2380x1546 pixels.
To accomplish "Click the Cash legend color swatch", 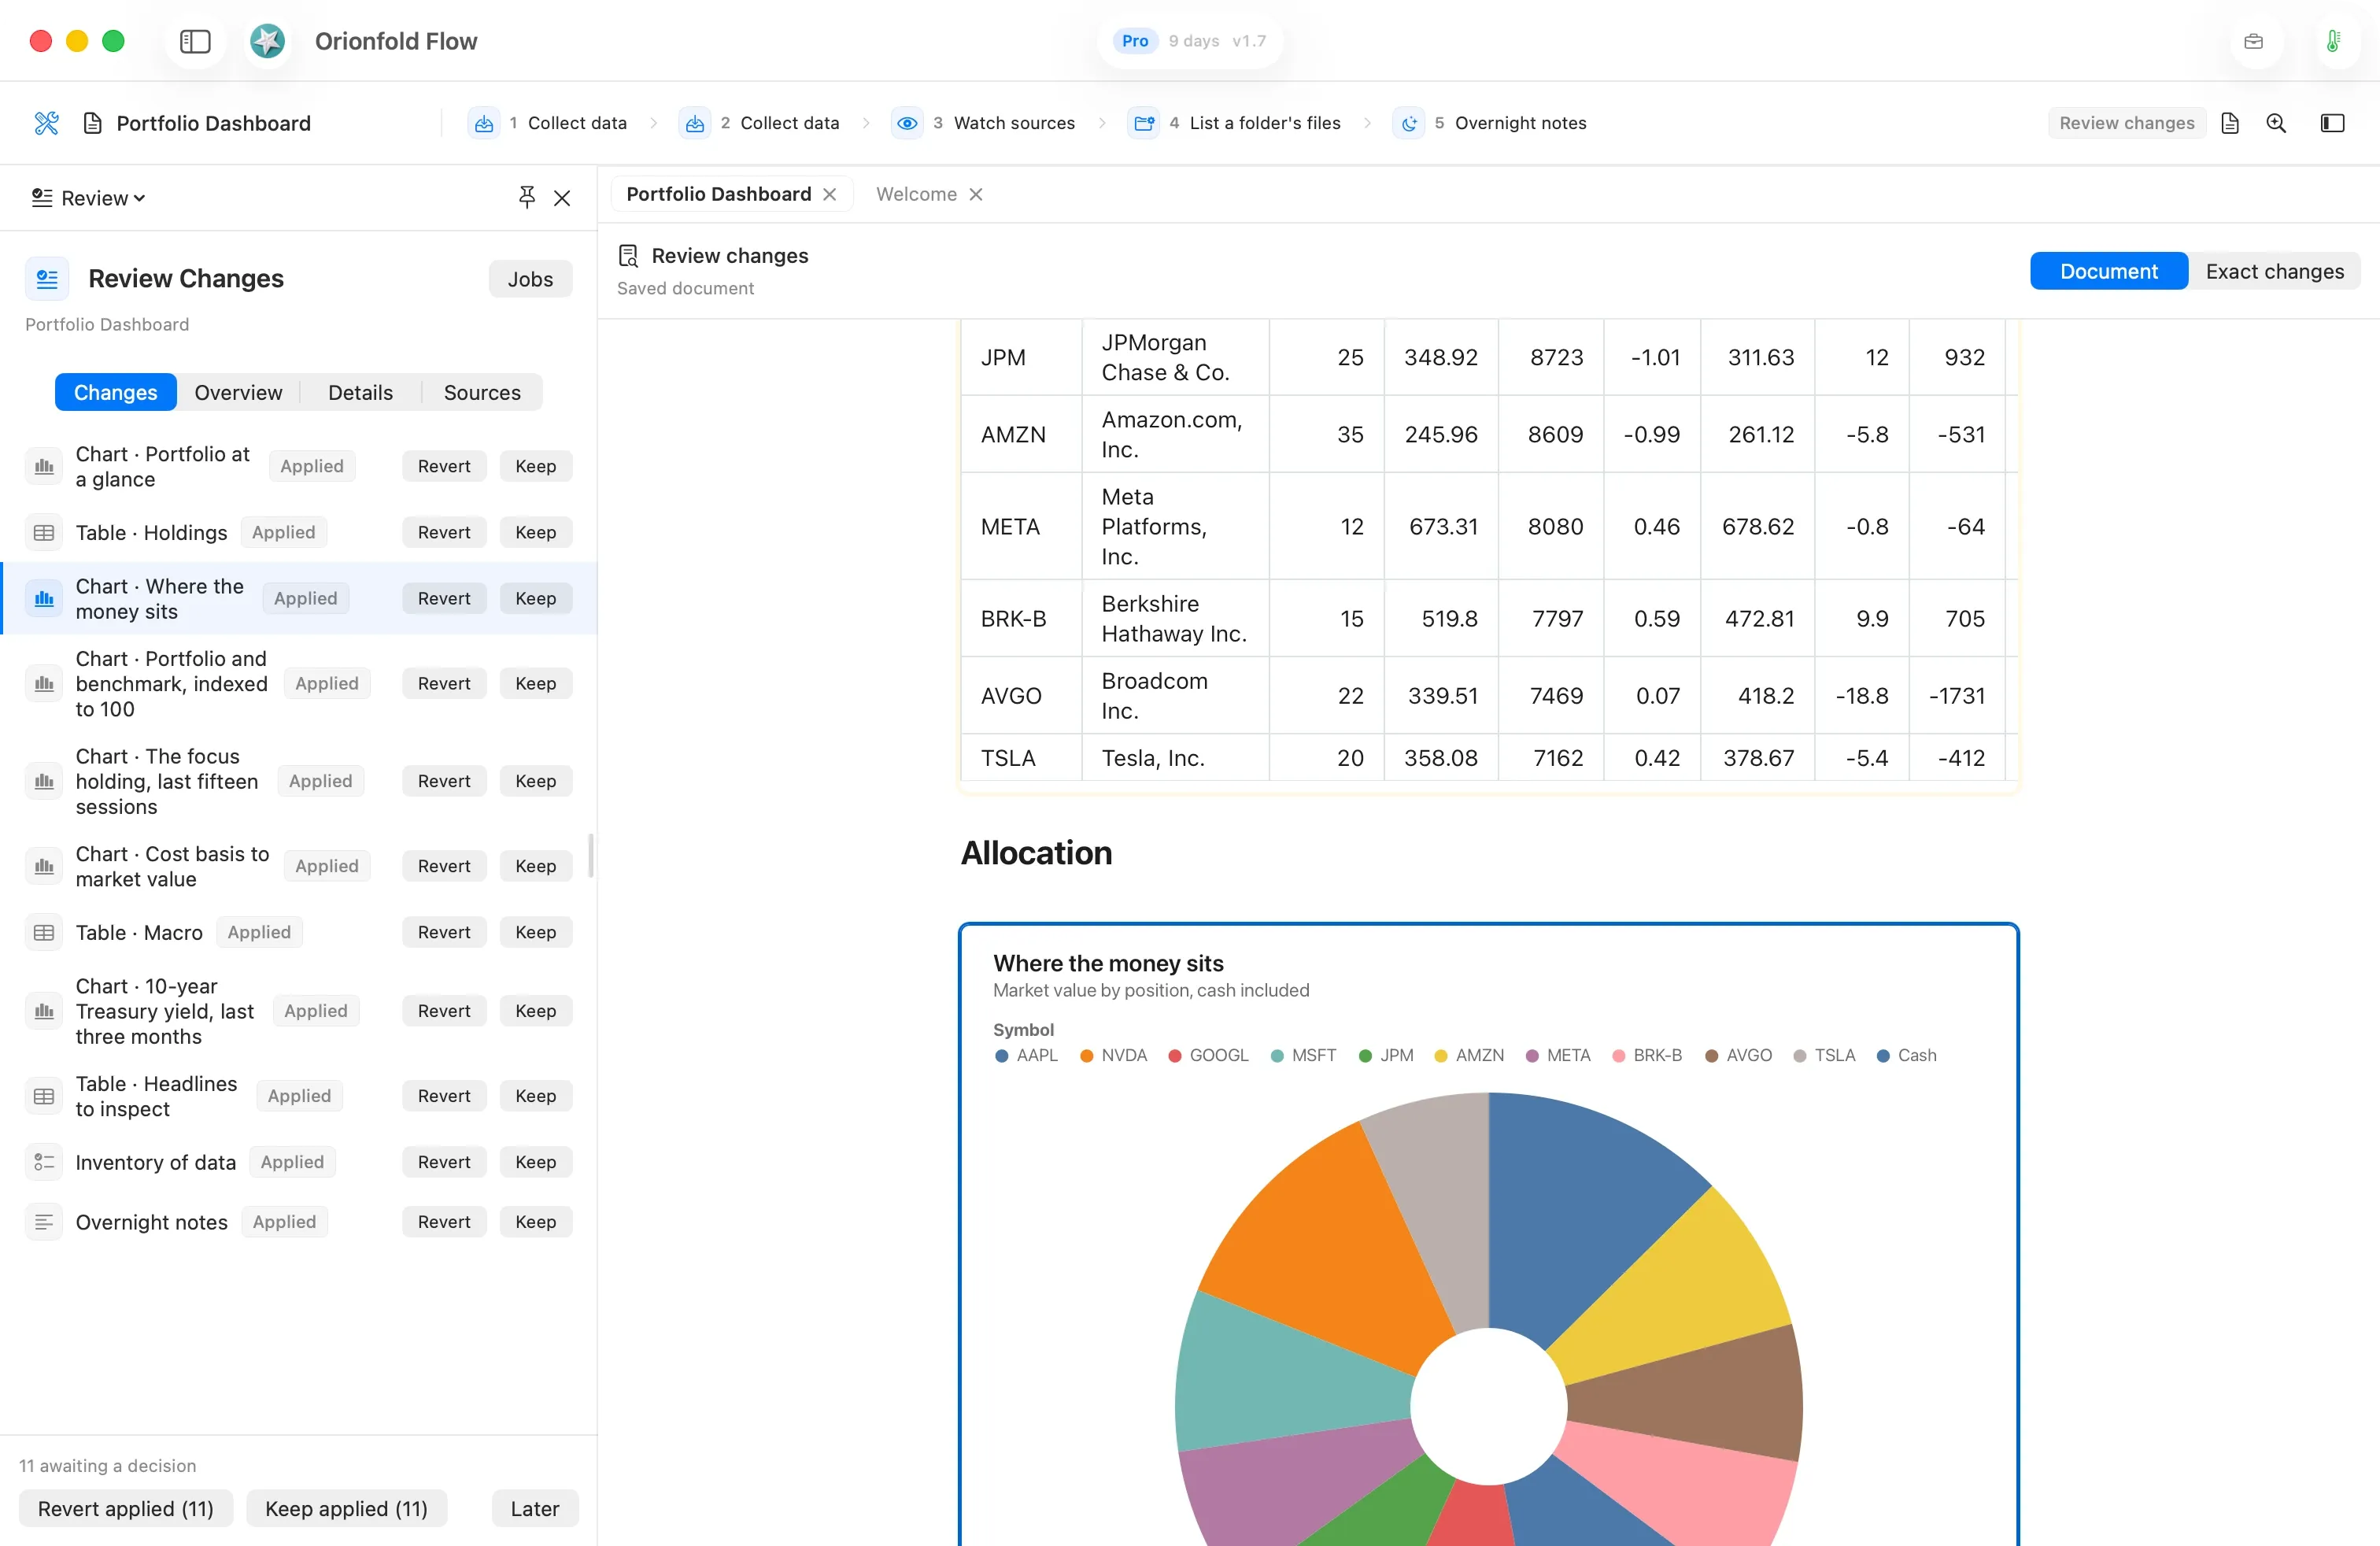I will point(1883,1055).
